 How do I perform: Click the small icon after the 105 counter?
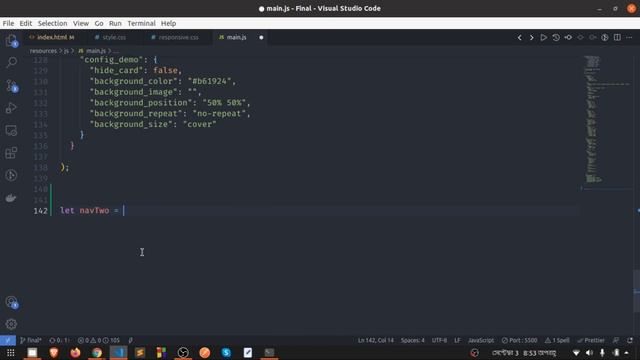tap(131, 340)
